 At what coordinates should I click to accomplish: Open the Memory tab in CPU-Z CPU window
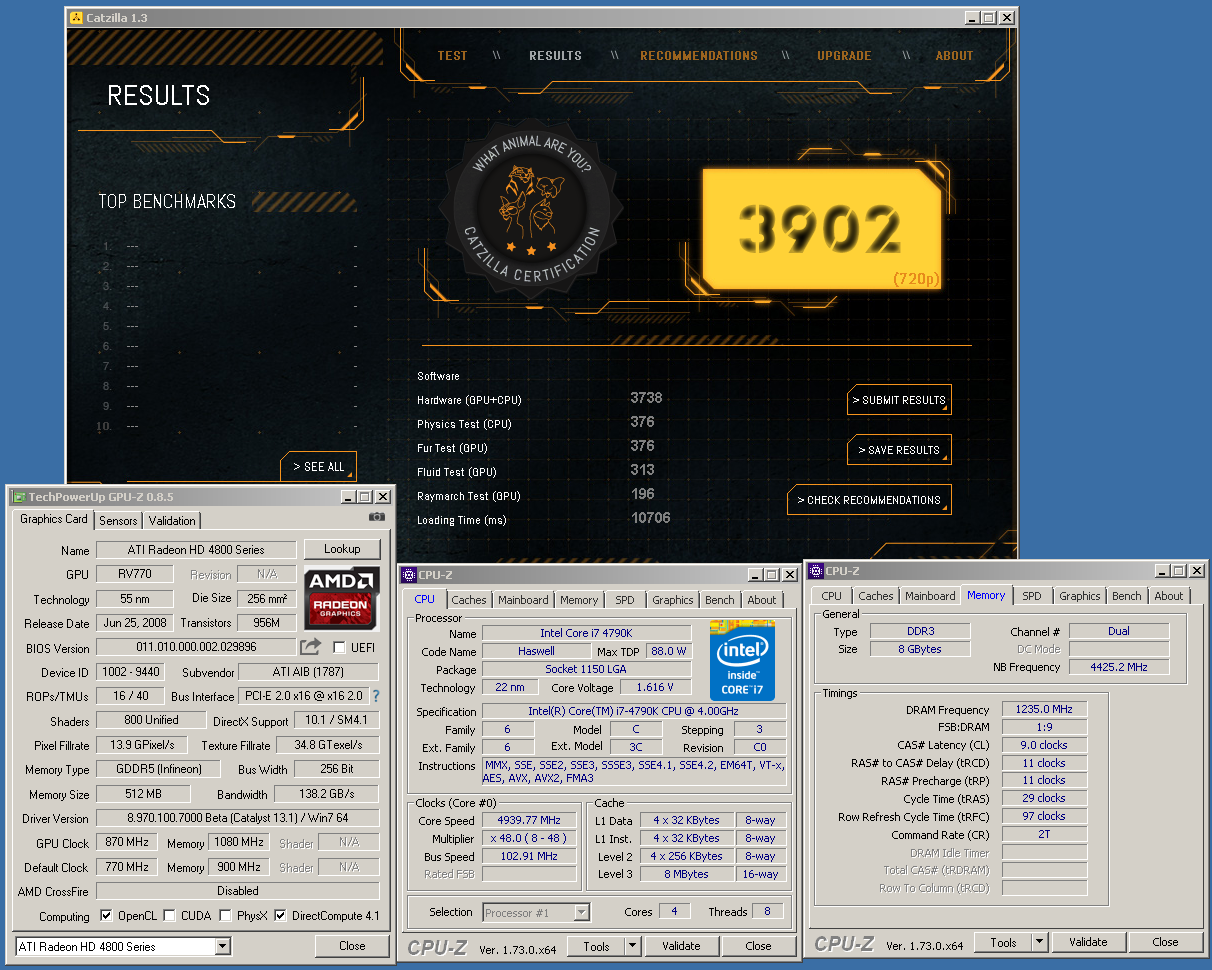tap(579, 600)
